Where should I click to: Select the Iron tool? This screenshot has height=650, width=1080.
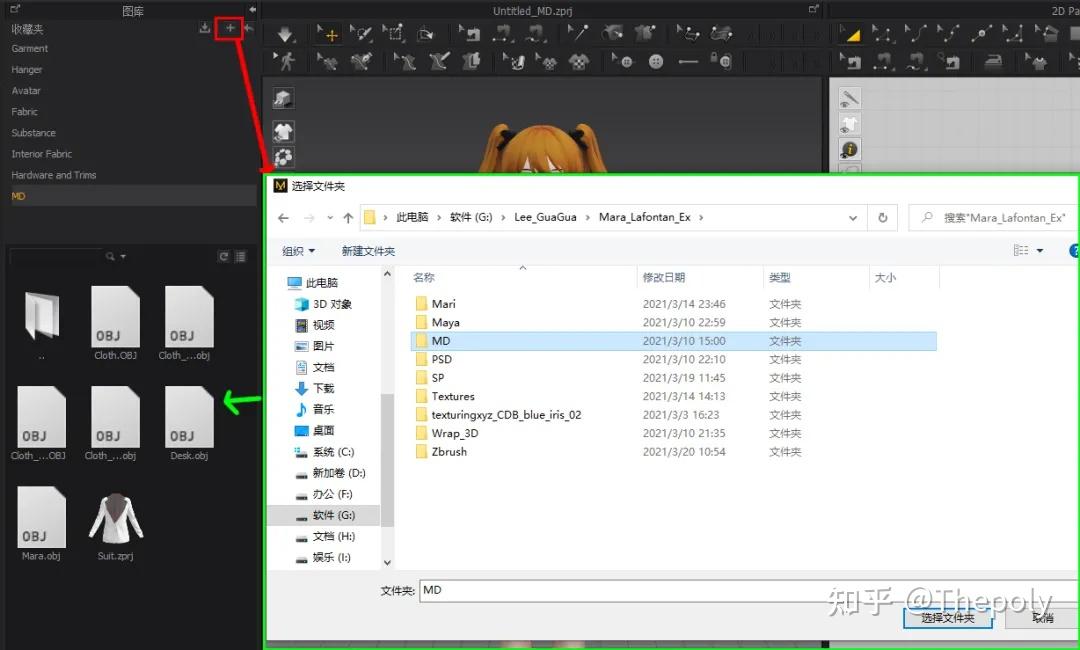[x=993, y=61]
